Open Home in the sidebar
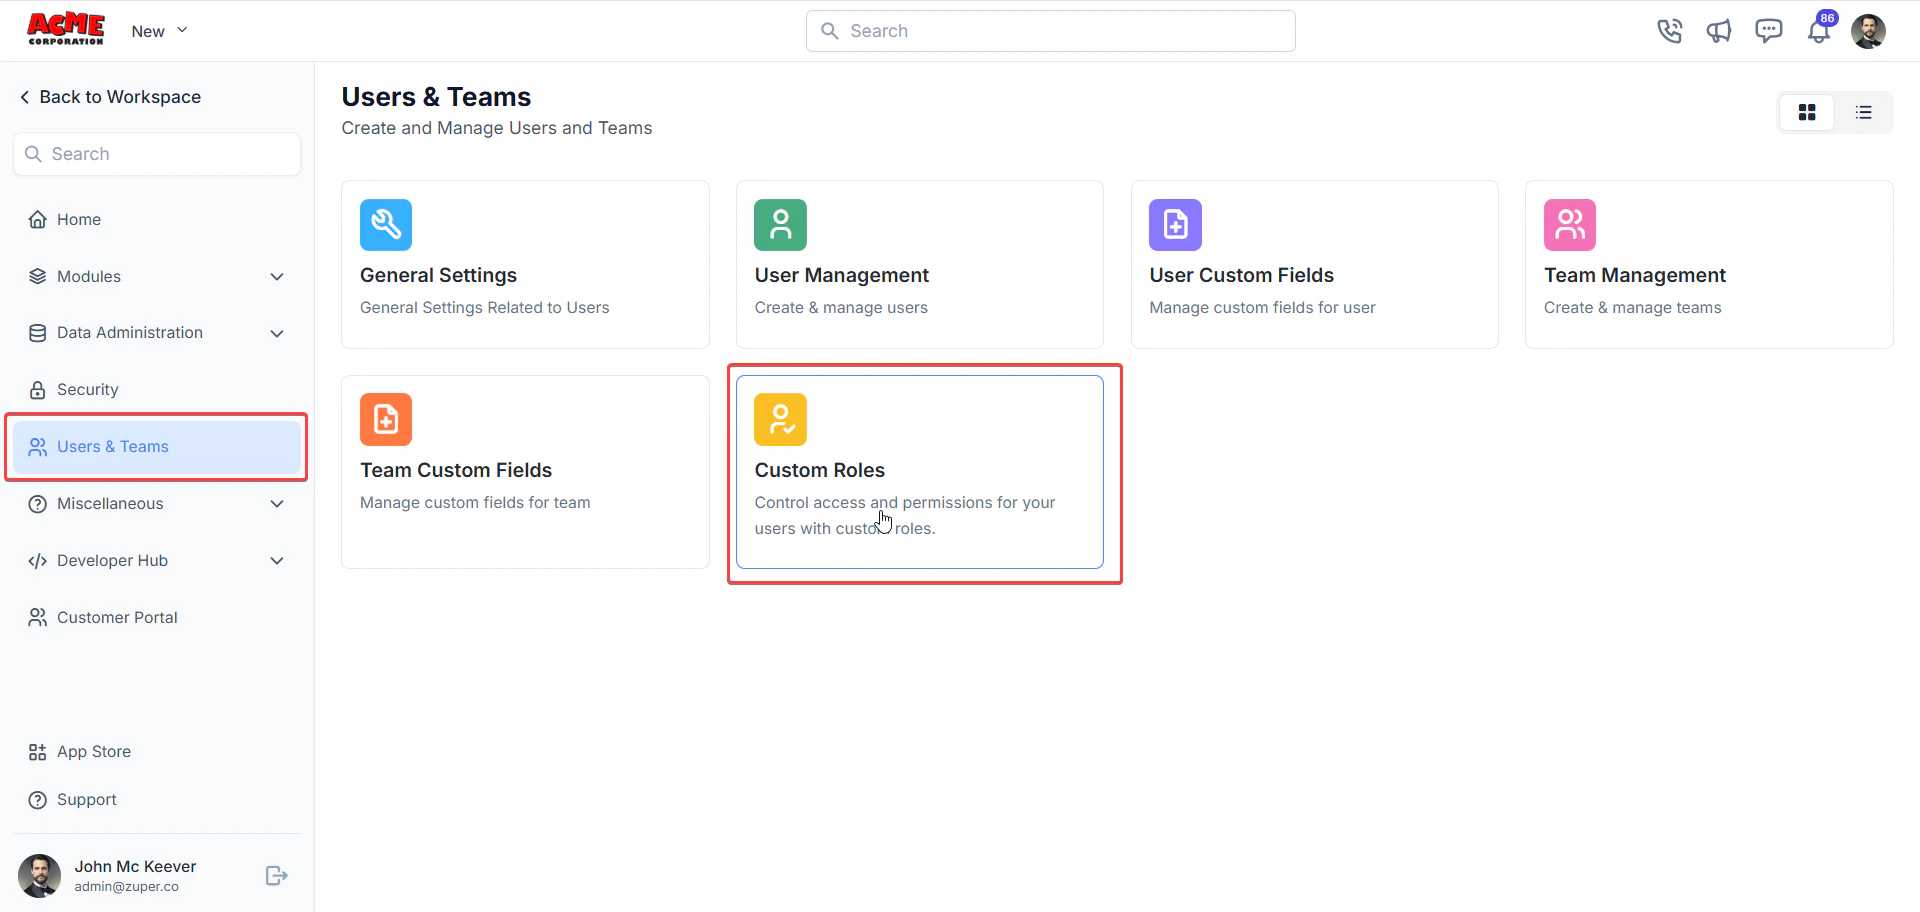Screen dimensions: 1920x912 pos(157,220)
